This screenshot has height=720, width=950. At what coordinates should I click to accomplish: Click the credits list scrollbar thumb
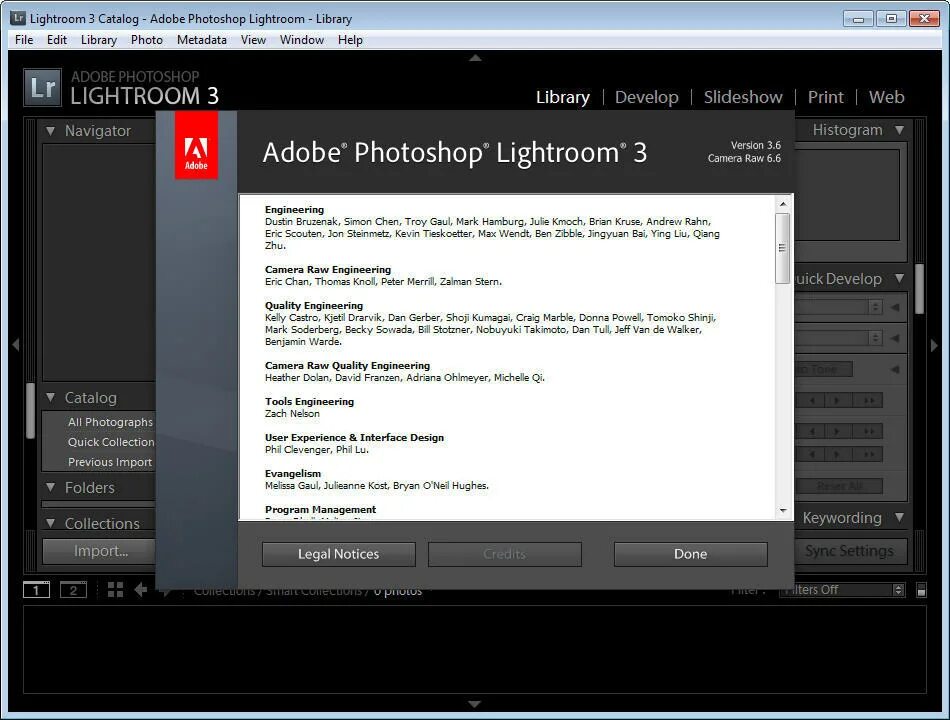pos(783,248)
